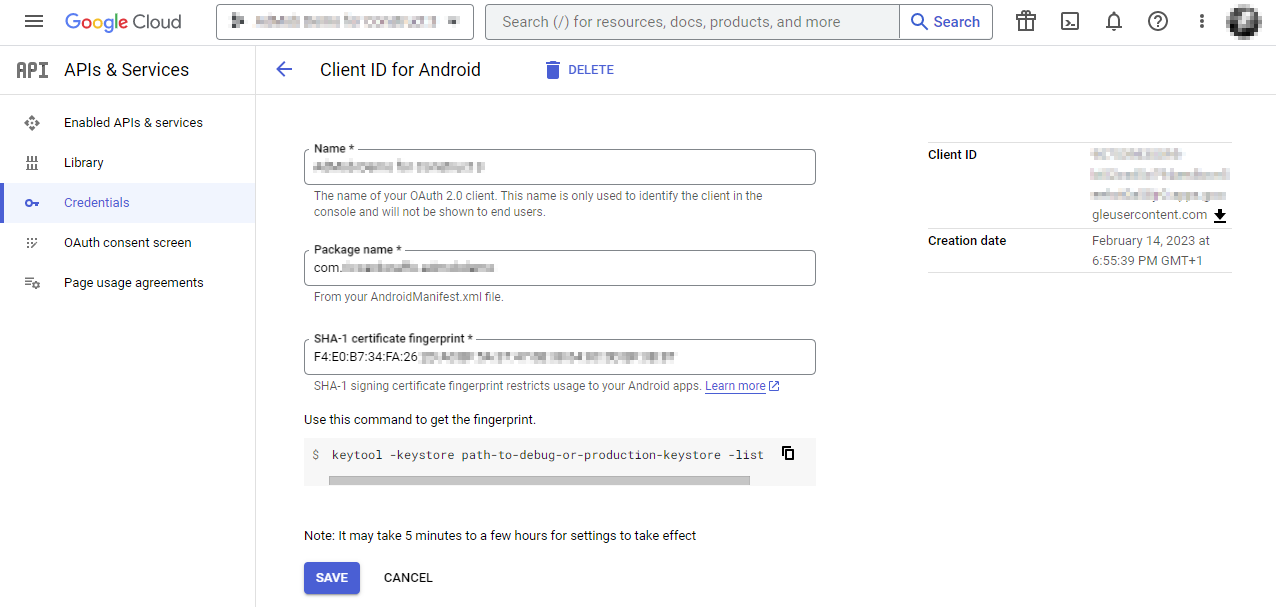Click the Library sidebar icon

point(32,163)
